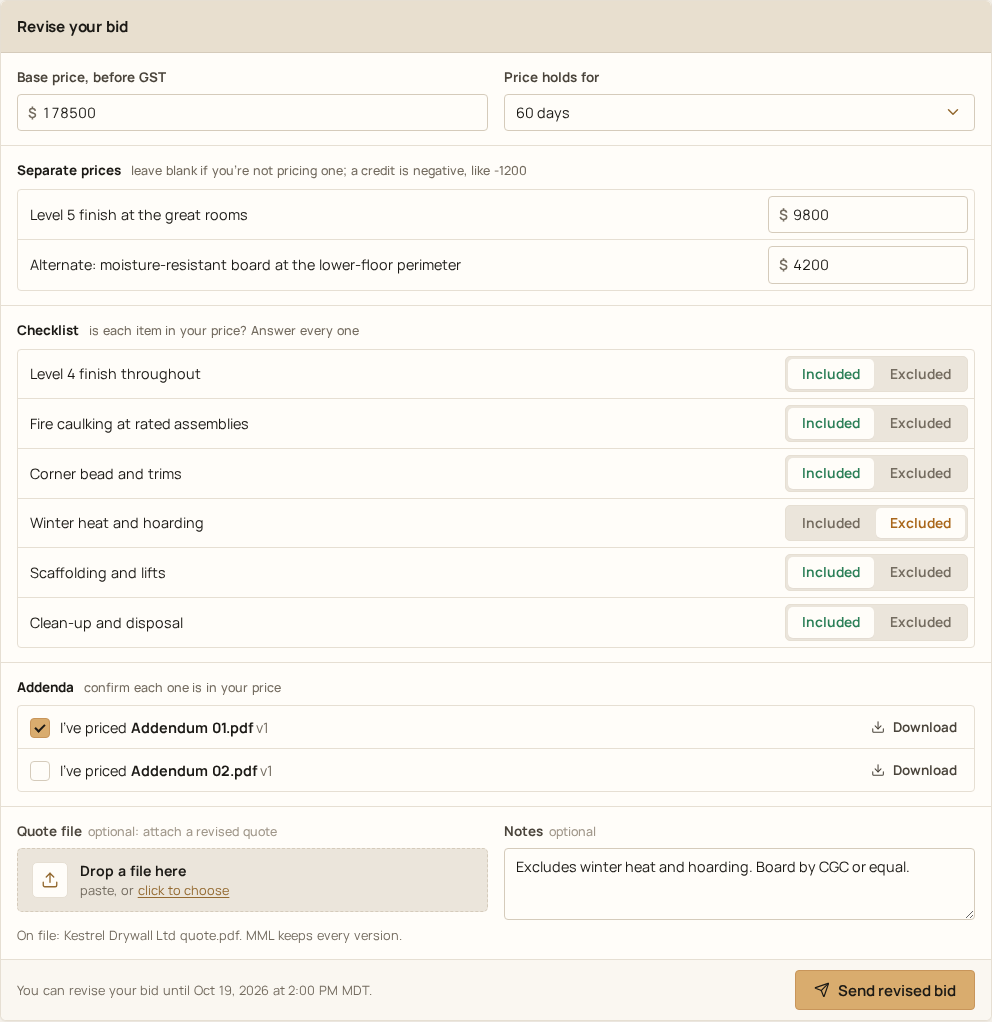Click the Price holds for label
The width and height of the screenshot is (992, 1022).
click(x=551, y=77)
